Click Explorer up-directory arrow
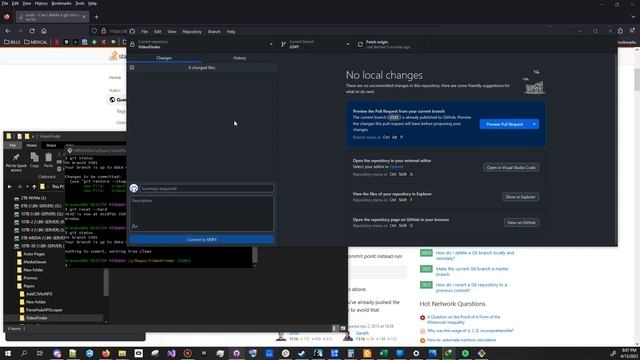This screenshot has width=640, height=360. click(34, 187)
